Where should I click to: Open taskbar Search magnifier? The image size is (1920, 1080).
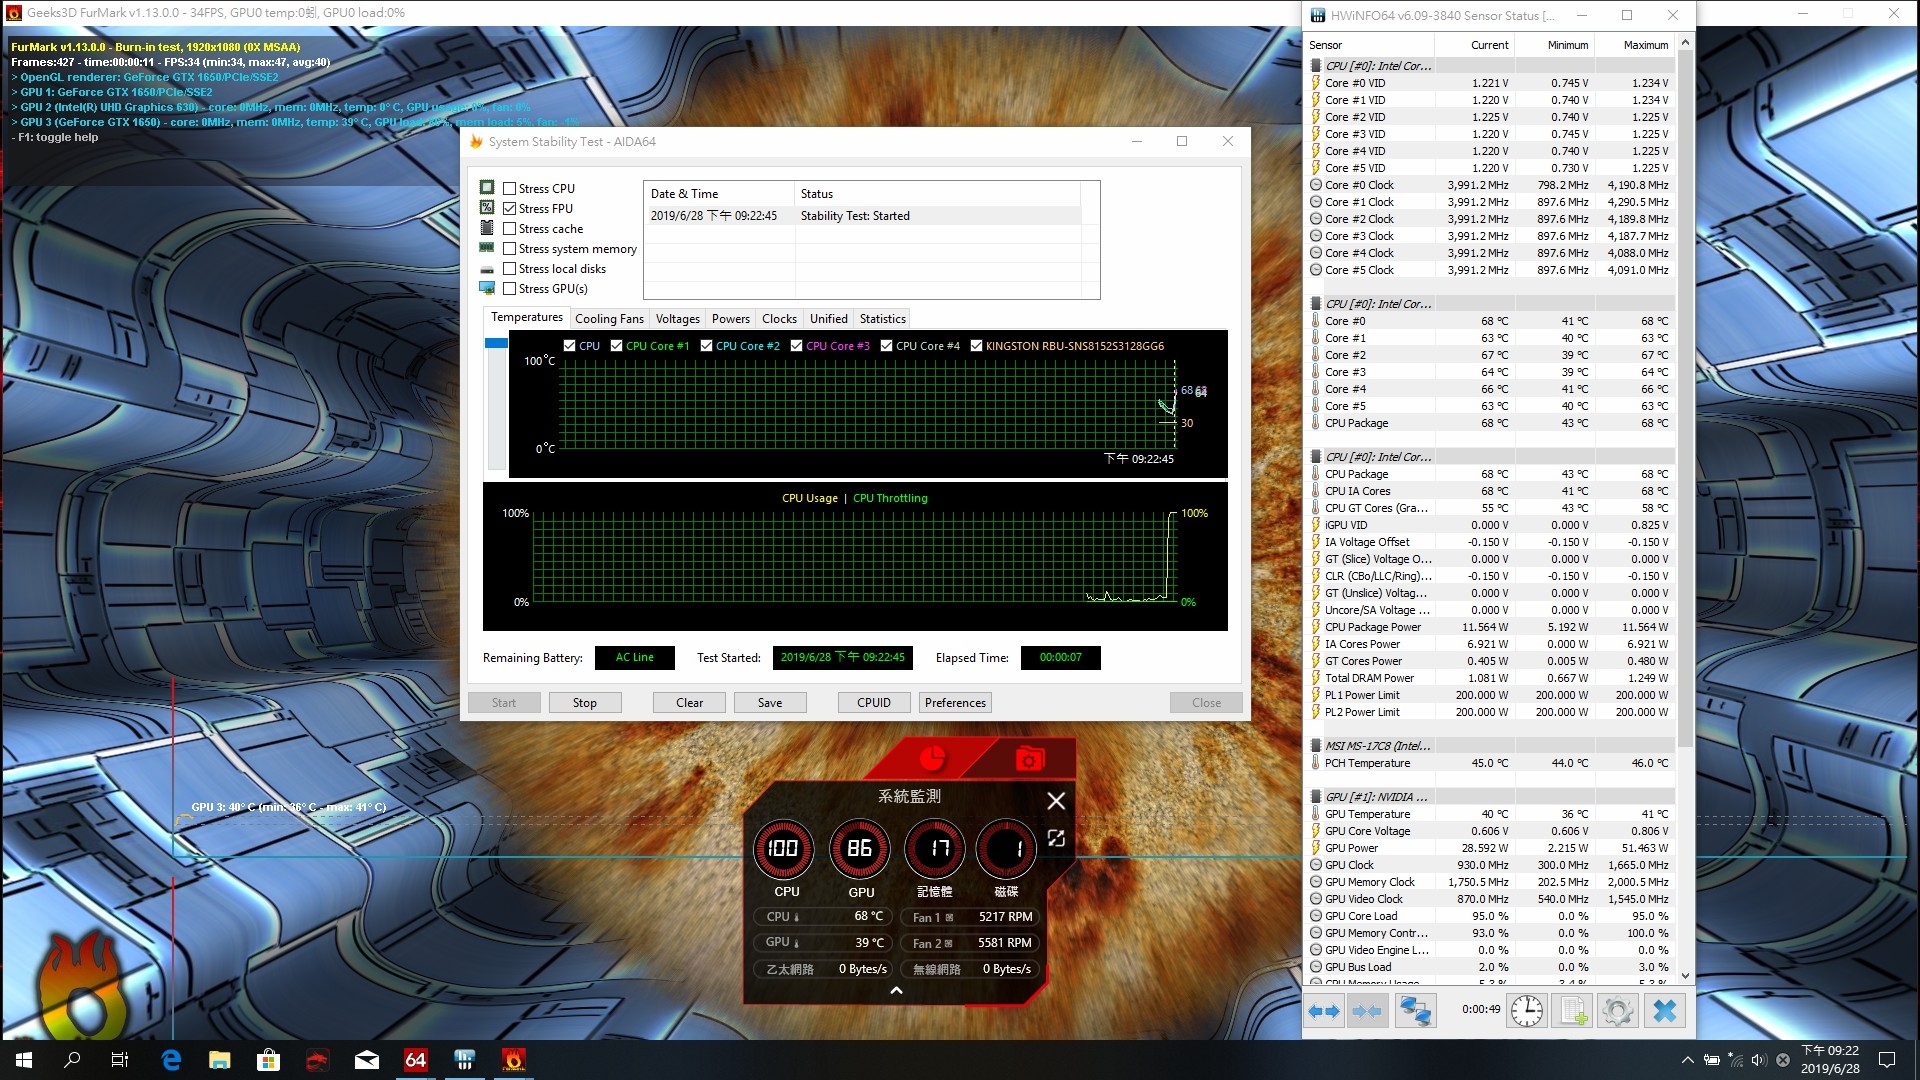pos(72,1060)
